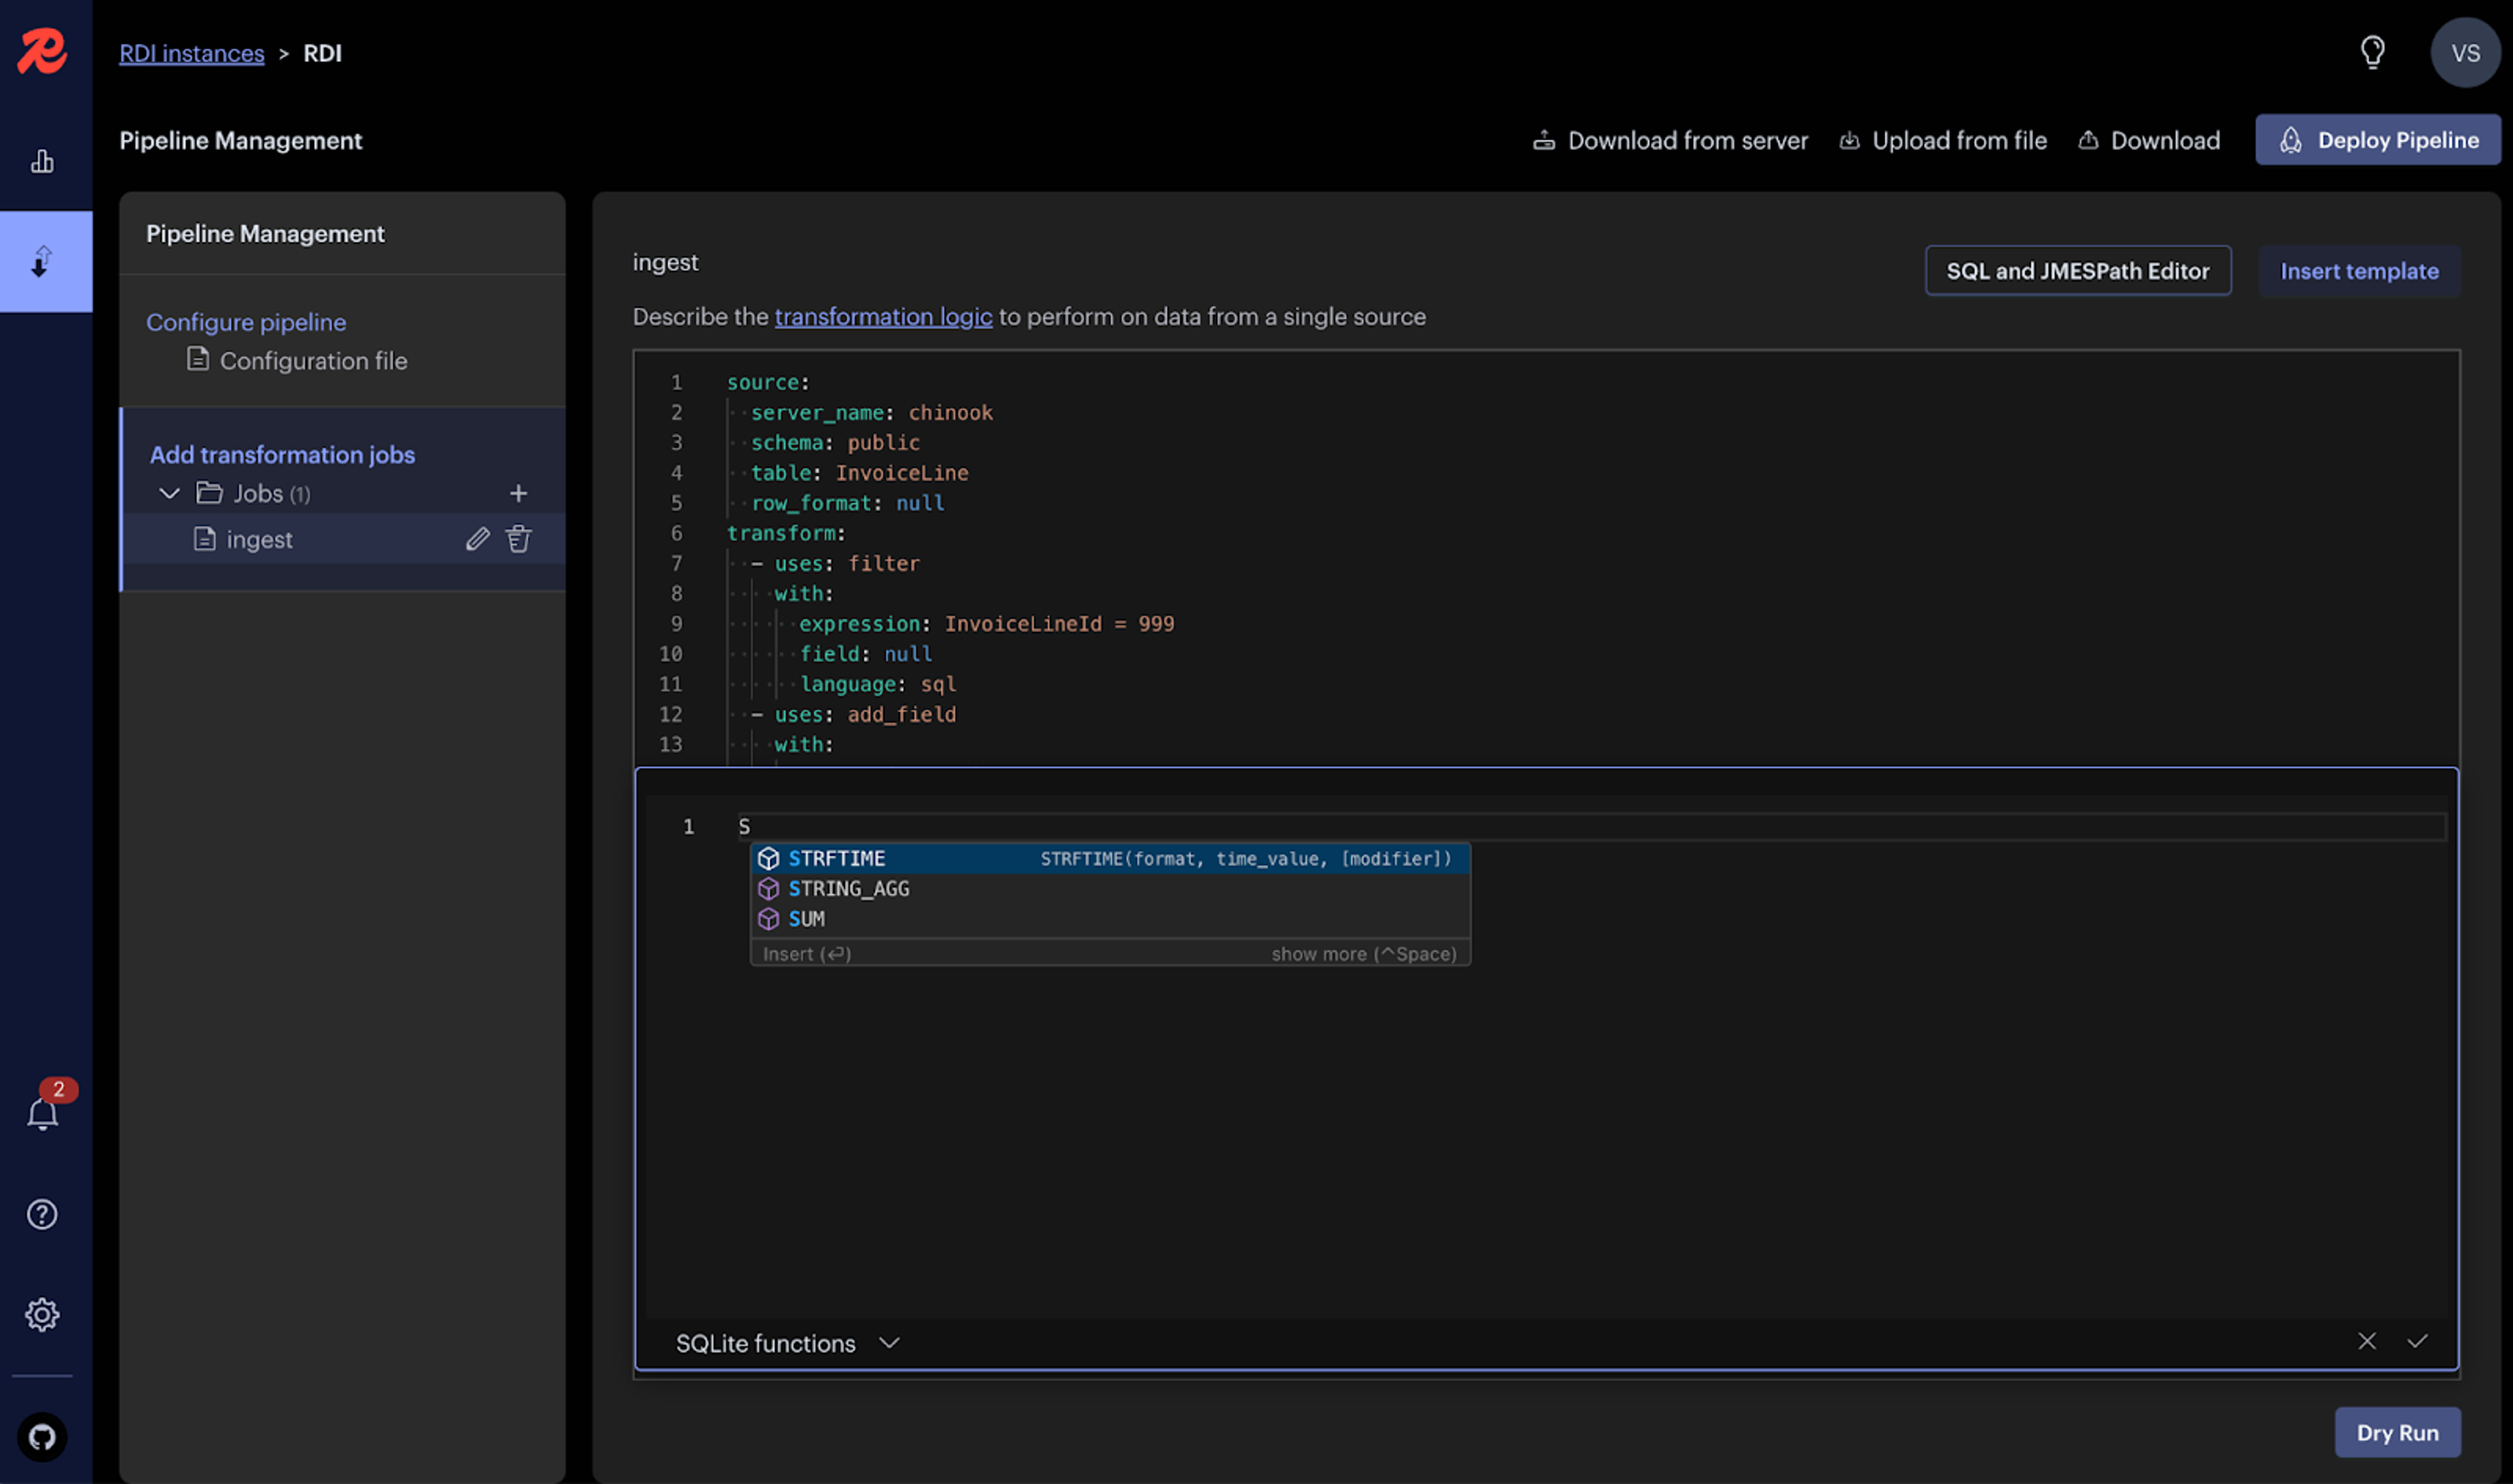Select SUM autocomplete suggestion
The height and width of the screenshot is (1484, 2513).
[806, 918]
